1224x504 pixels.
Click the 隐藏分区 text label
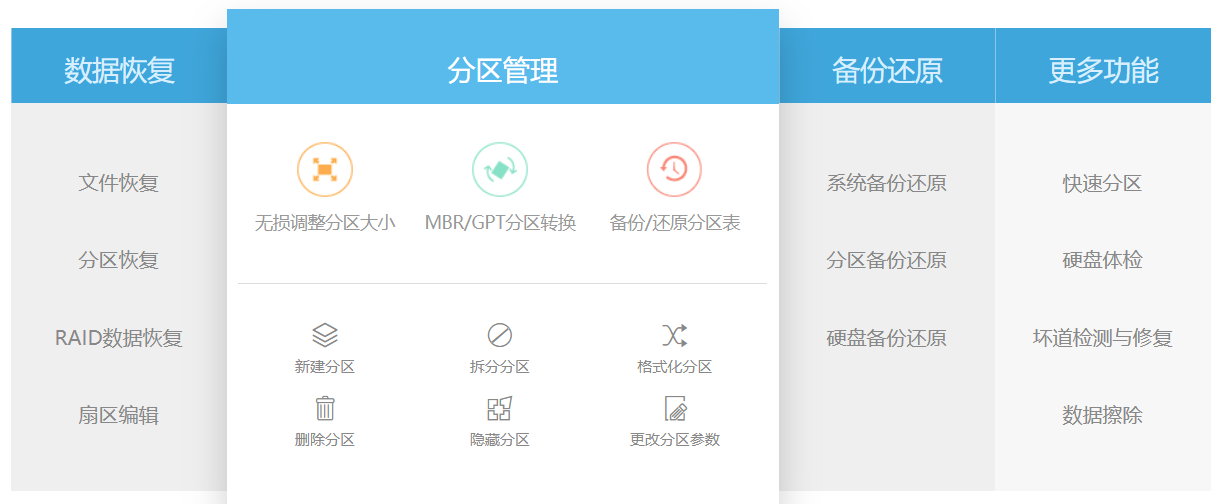(x=500, y=440)
